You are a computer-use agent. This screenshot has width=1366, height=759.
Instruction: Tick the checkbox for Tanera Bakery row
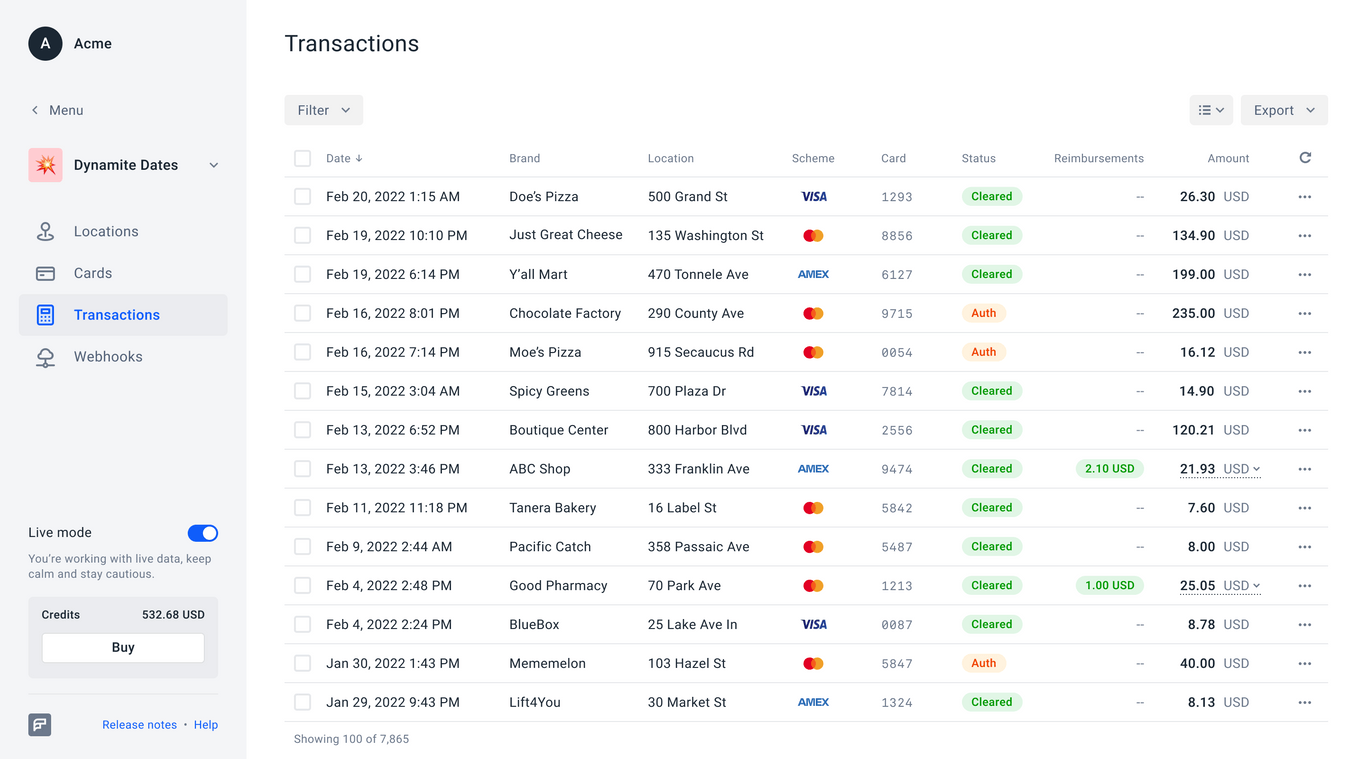click(302, 508)
